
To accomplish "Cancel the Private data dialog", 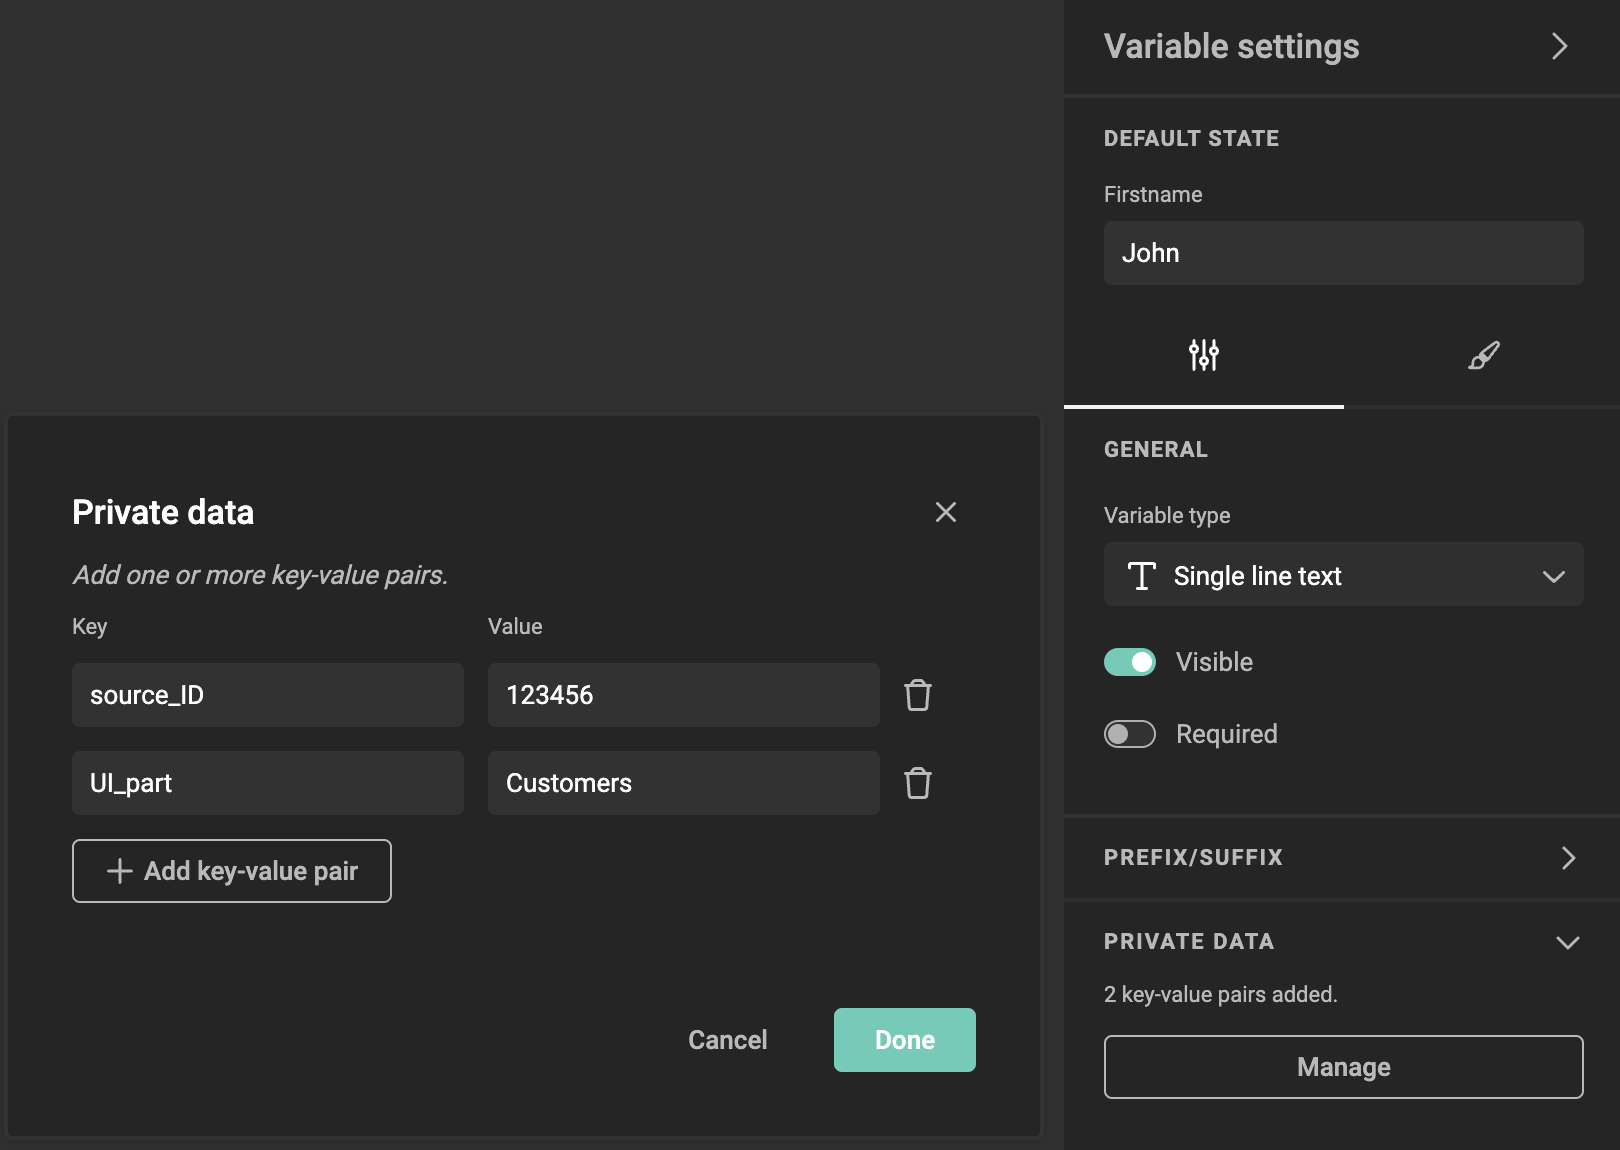I will [728, 1040].
